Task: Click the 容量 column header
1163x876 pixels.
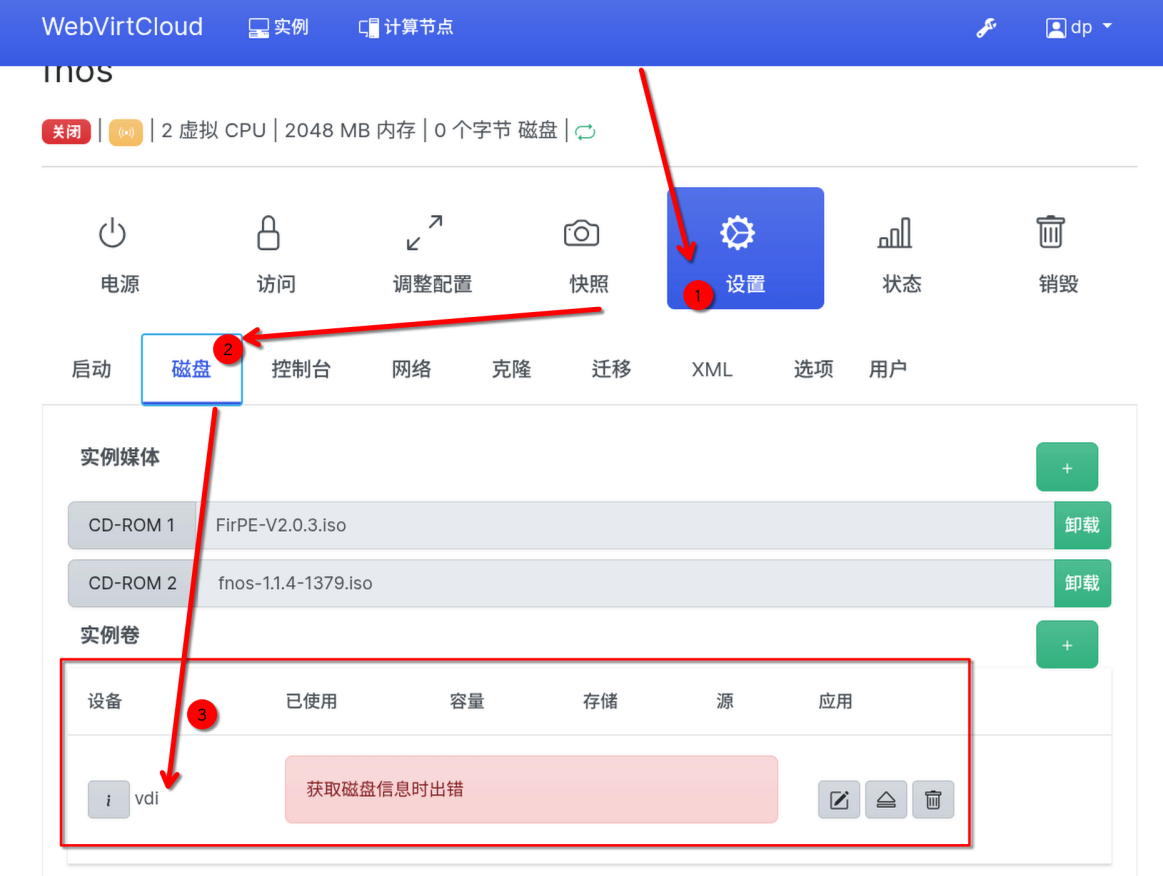Action: (x=467, y=701)
